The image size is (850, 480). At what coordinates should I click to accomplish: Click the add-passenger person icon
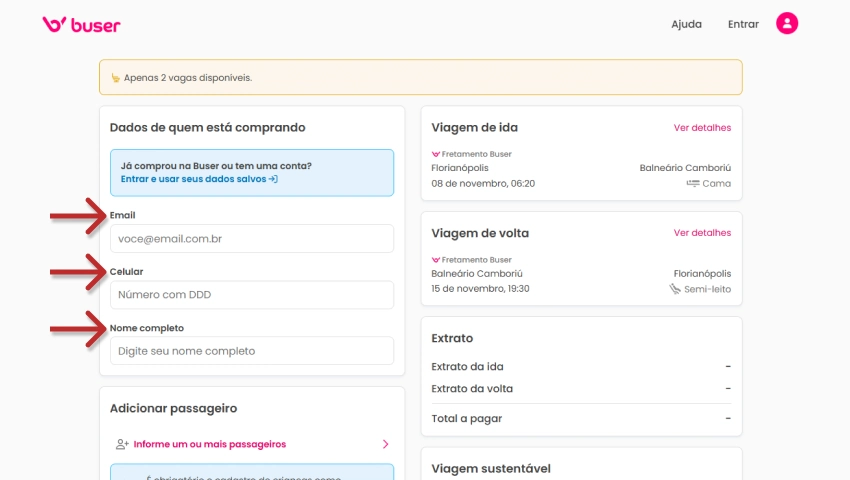click(122, 444)
